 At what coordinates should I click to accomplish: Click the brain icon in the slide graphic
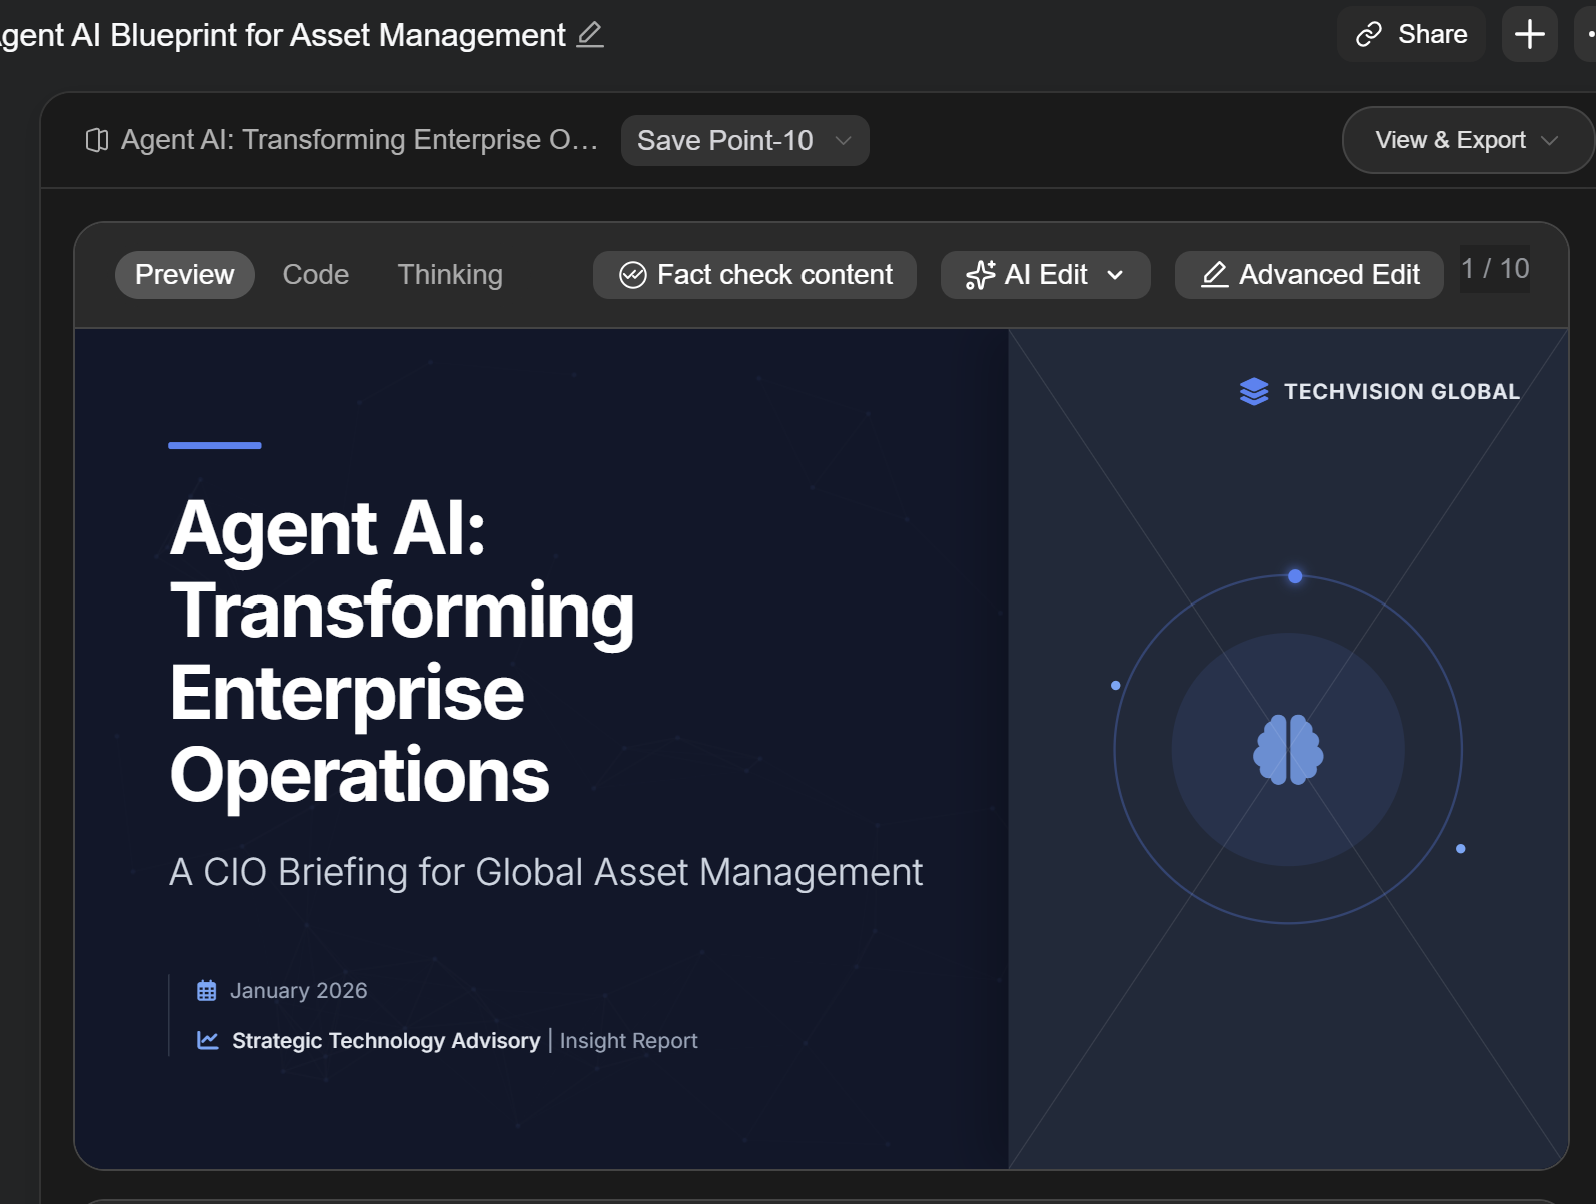pos(1288,750)
